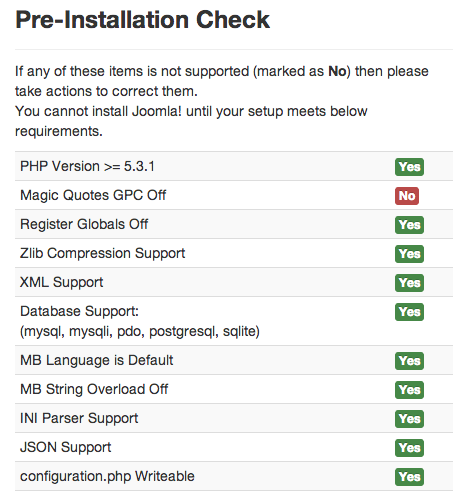Click the MB String Overload Off label
The width and height of the screenshot is (456, 504).
pos(94,389)
